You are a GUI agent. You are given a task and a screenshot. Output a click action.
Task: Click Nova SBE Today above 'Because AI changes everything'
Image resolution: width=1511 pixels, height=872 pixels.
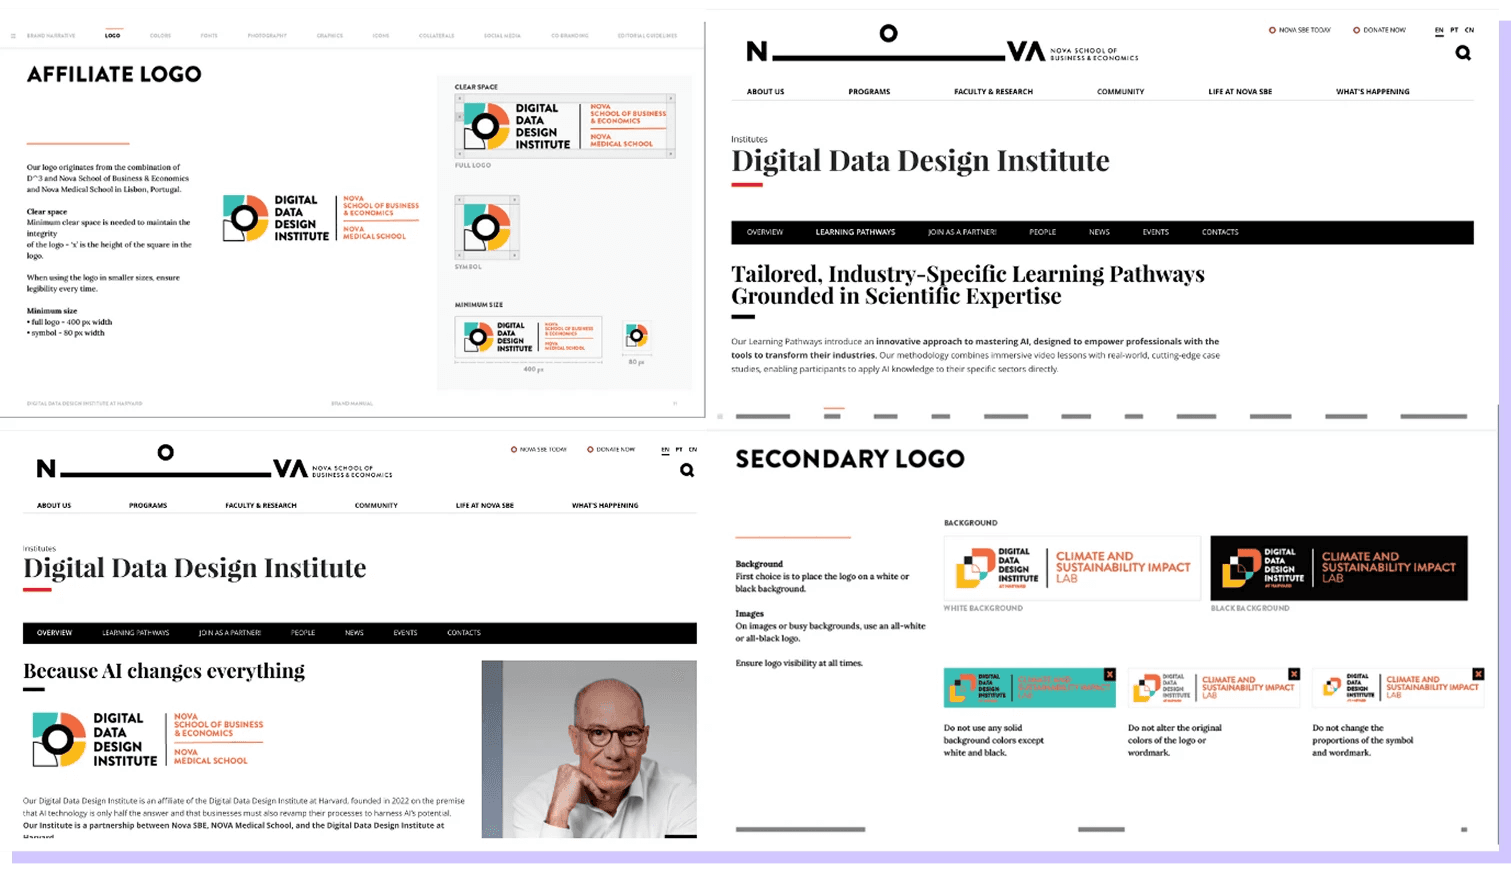pos(539,450)
